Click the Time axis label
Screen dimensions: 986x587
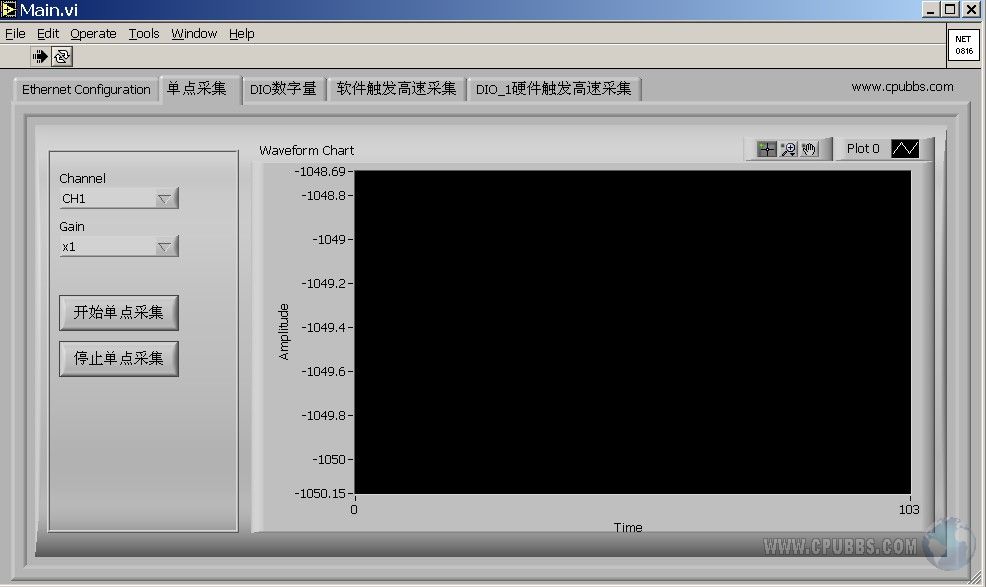pyautogui.click(x=628, y=527)
